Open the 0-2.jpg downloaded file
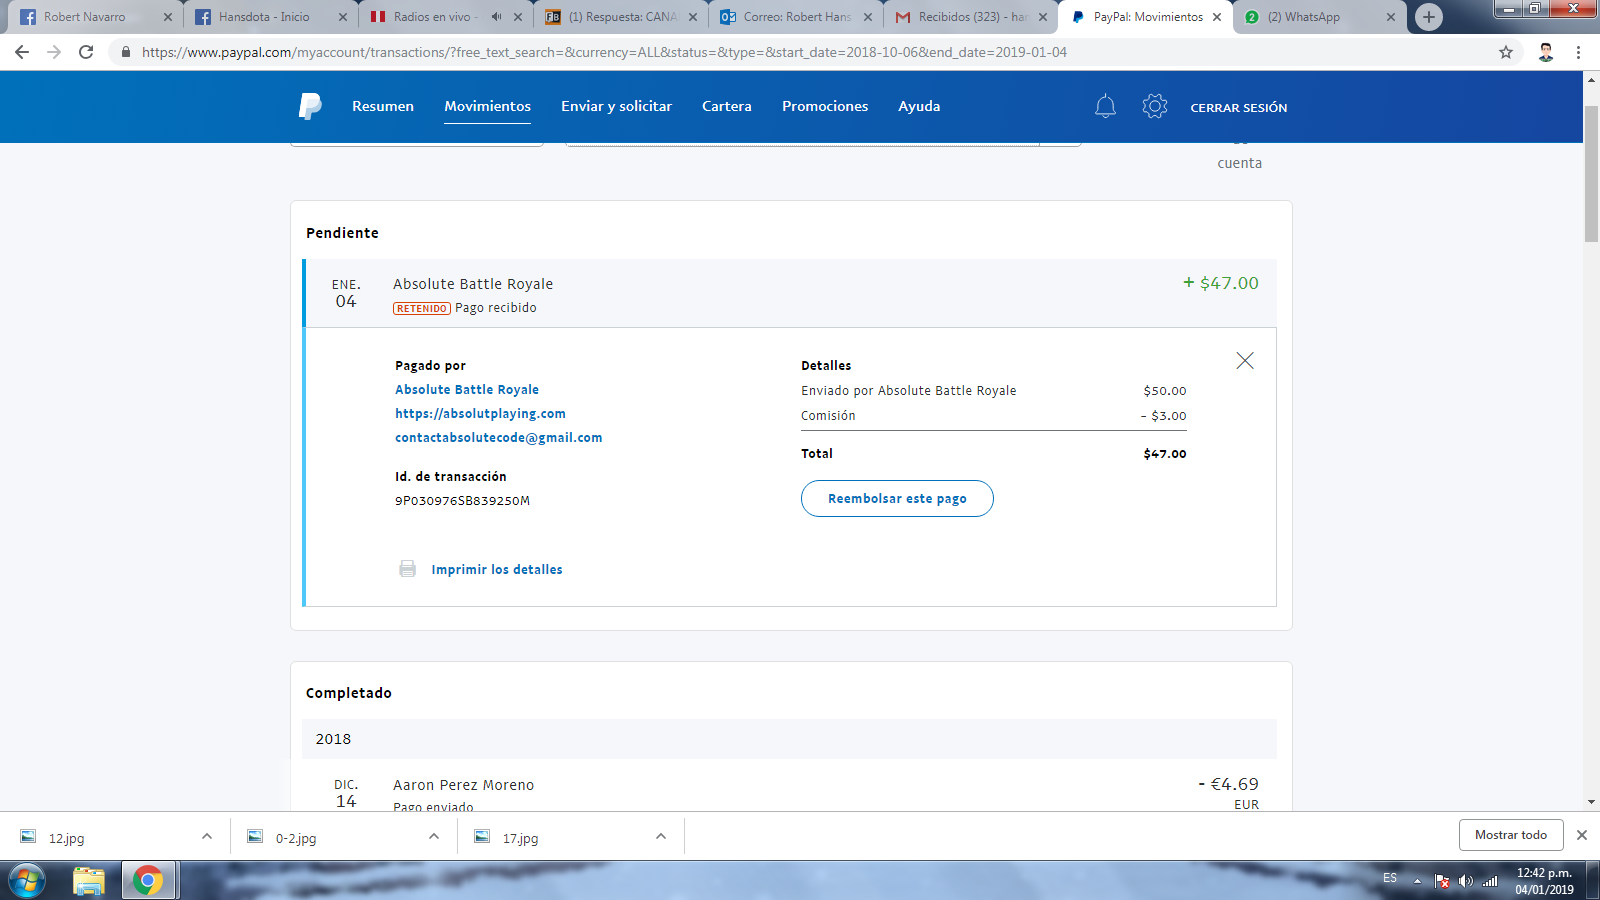Screen dimensions: 1600x900 point(296,838)
